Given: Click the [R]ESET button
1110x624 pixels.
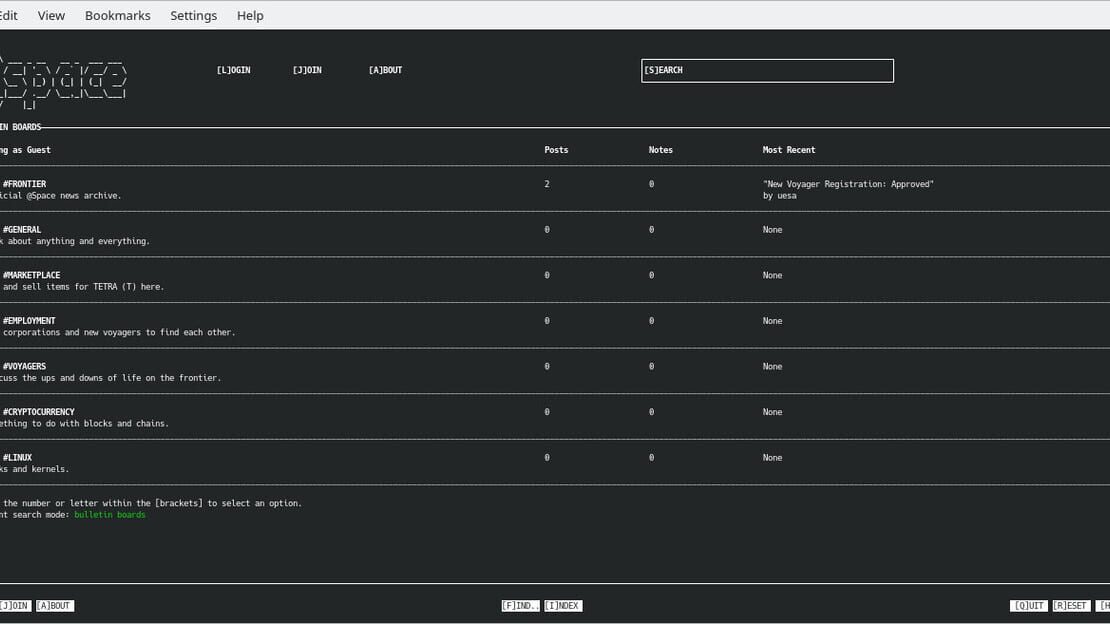Looking at the screenshot, I should [x=1071, y=606].
